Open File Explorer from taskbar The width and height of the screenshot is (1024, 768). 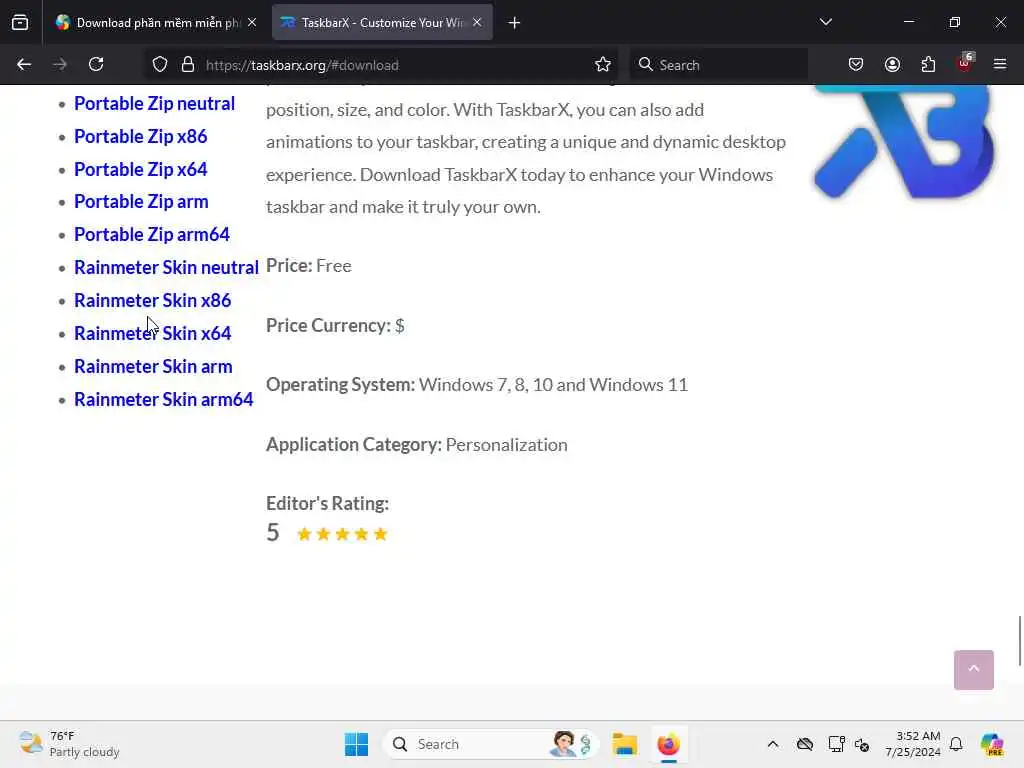pyautogui.click(x=624, y=744)
